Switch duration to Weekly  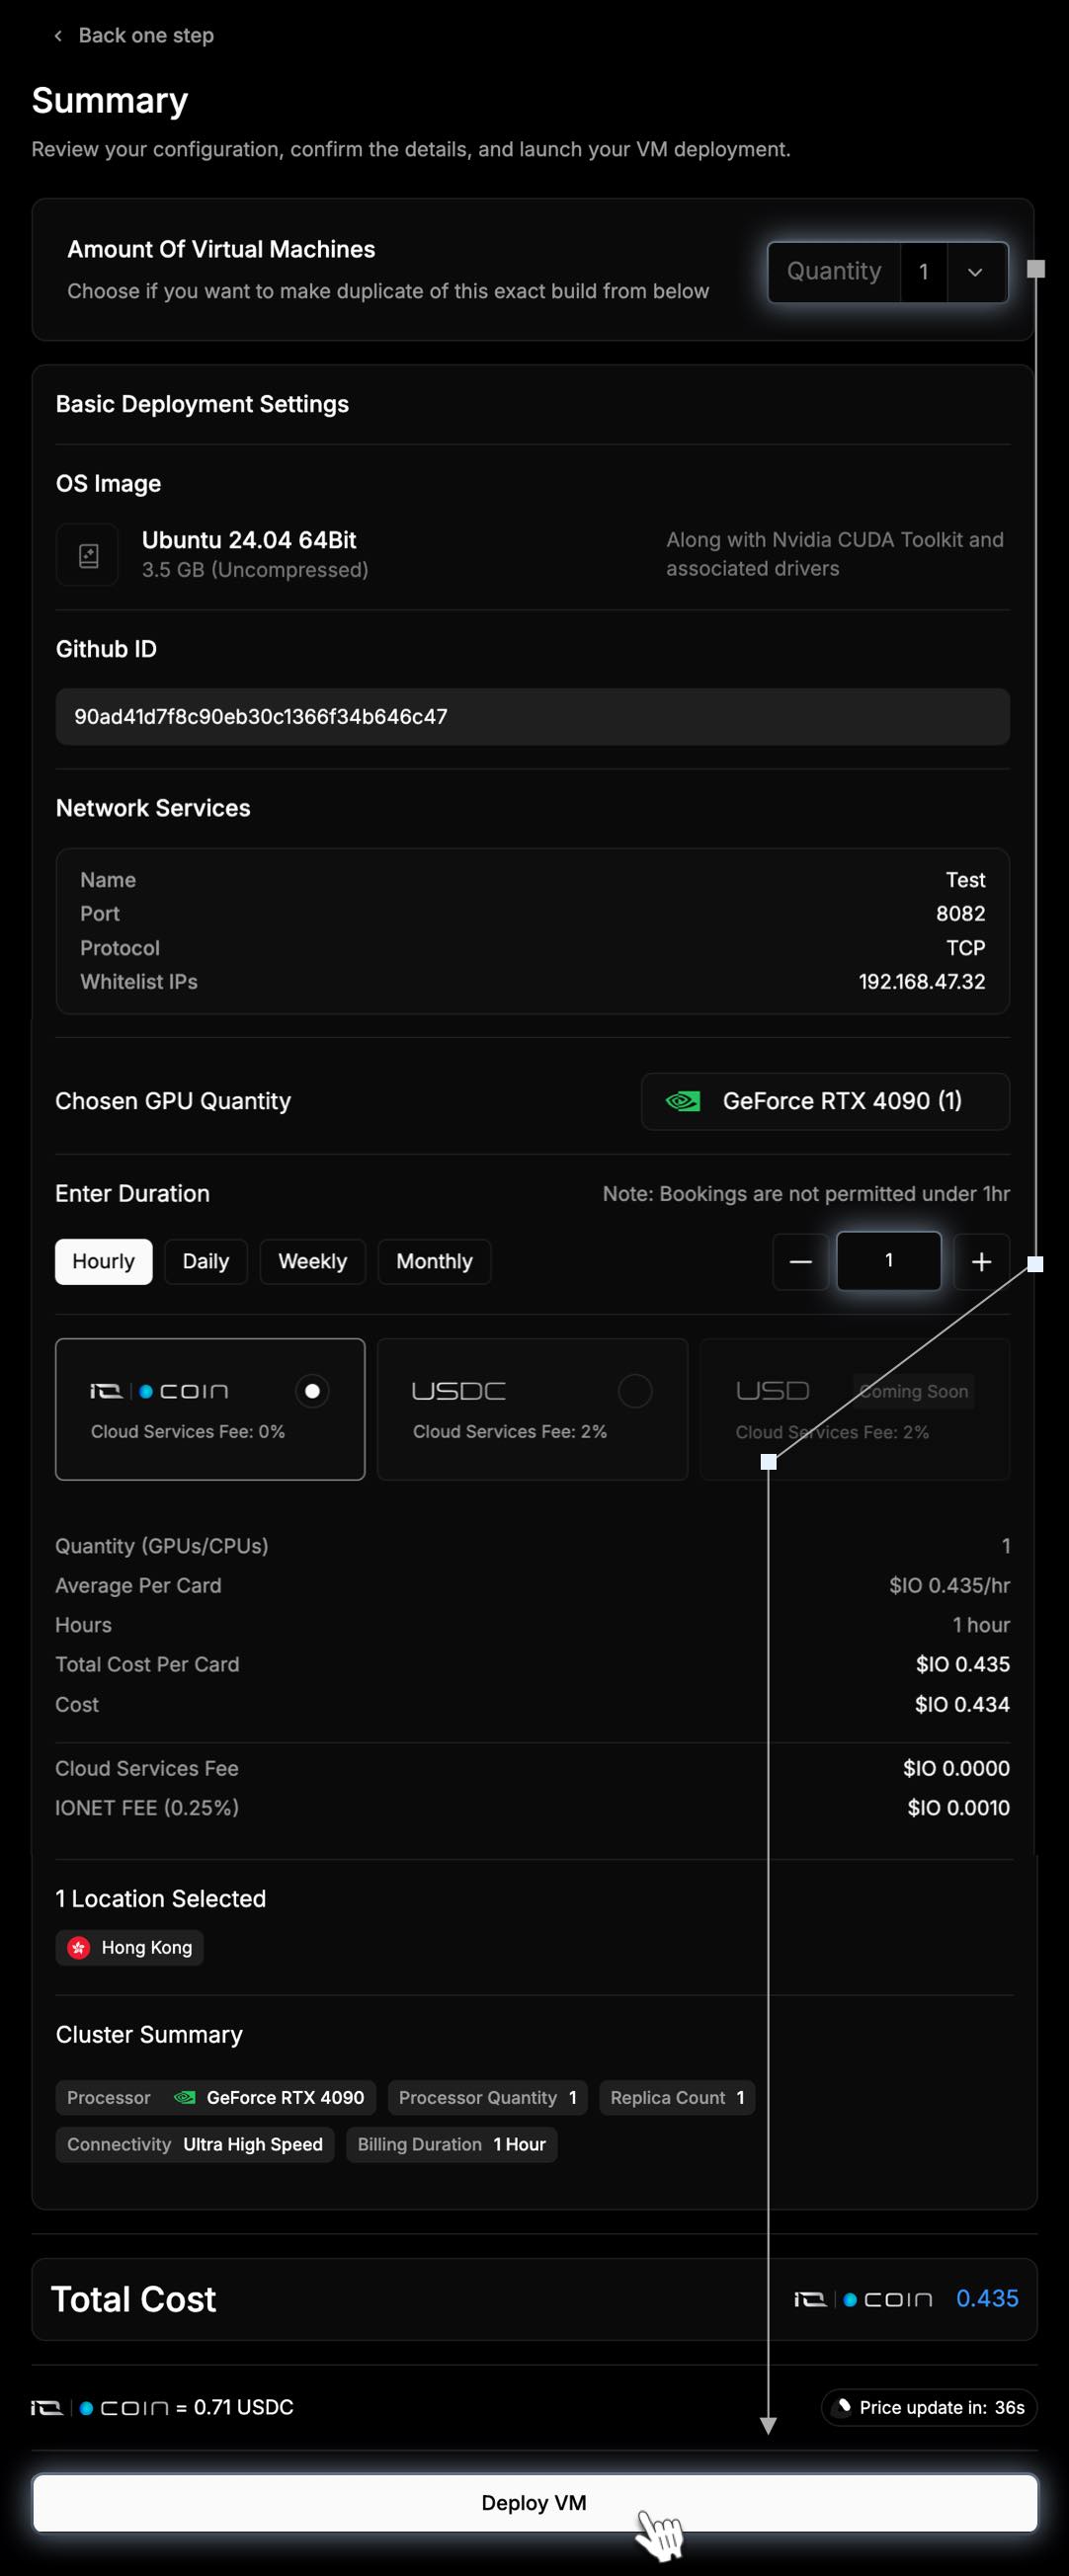pos(312,1261)
